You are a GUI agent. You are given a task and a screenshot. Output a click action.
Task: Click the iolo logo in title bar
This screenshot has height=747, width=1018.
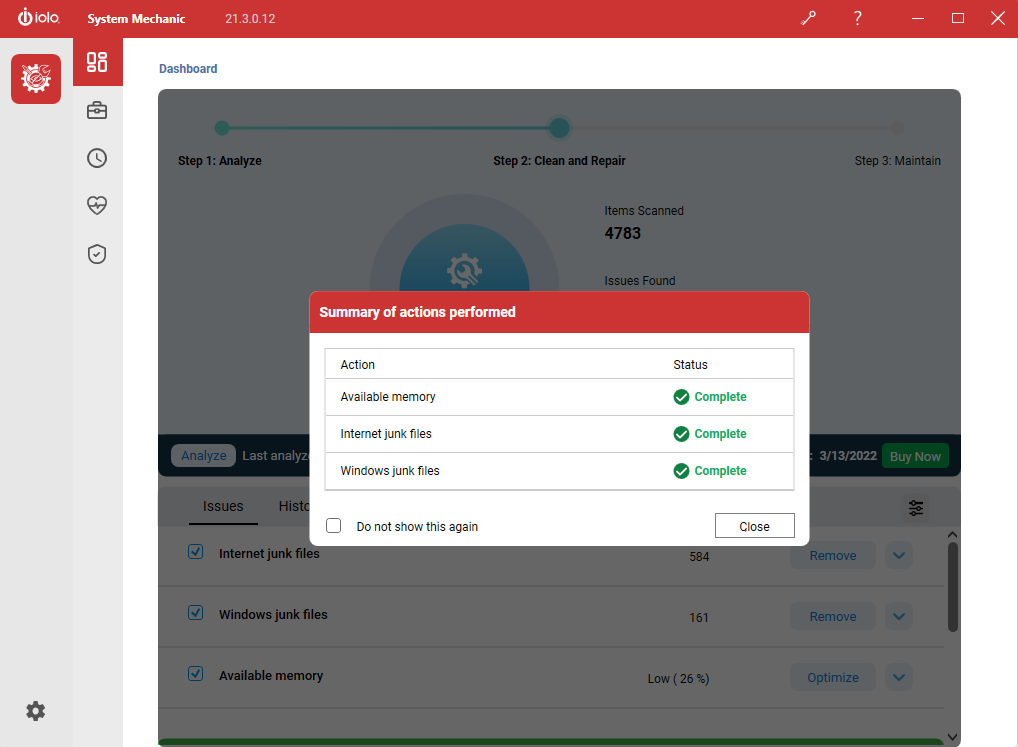pos(38,18)
